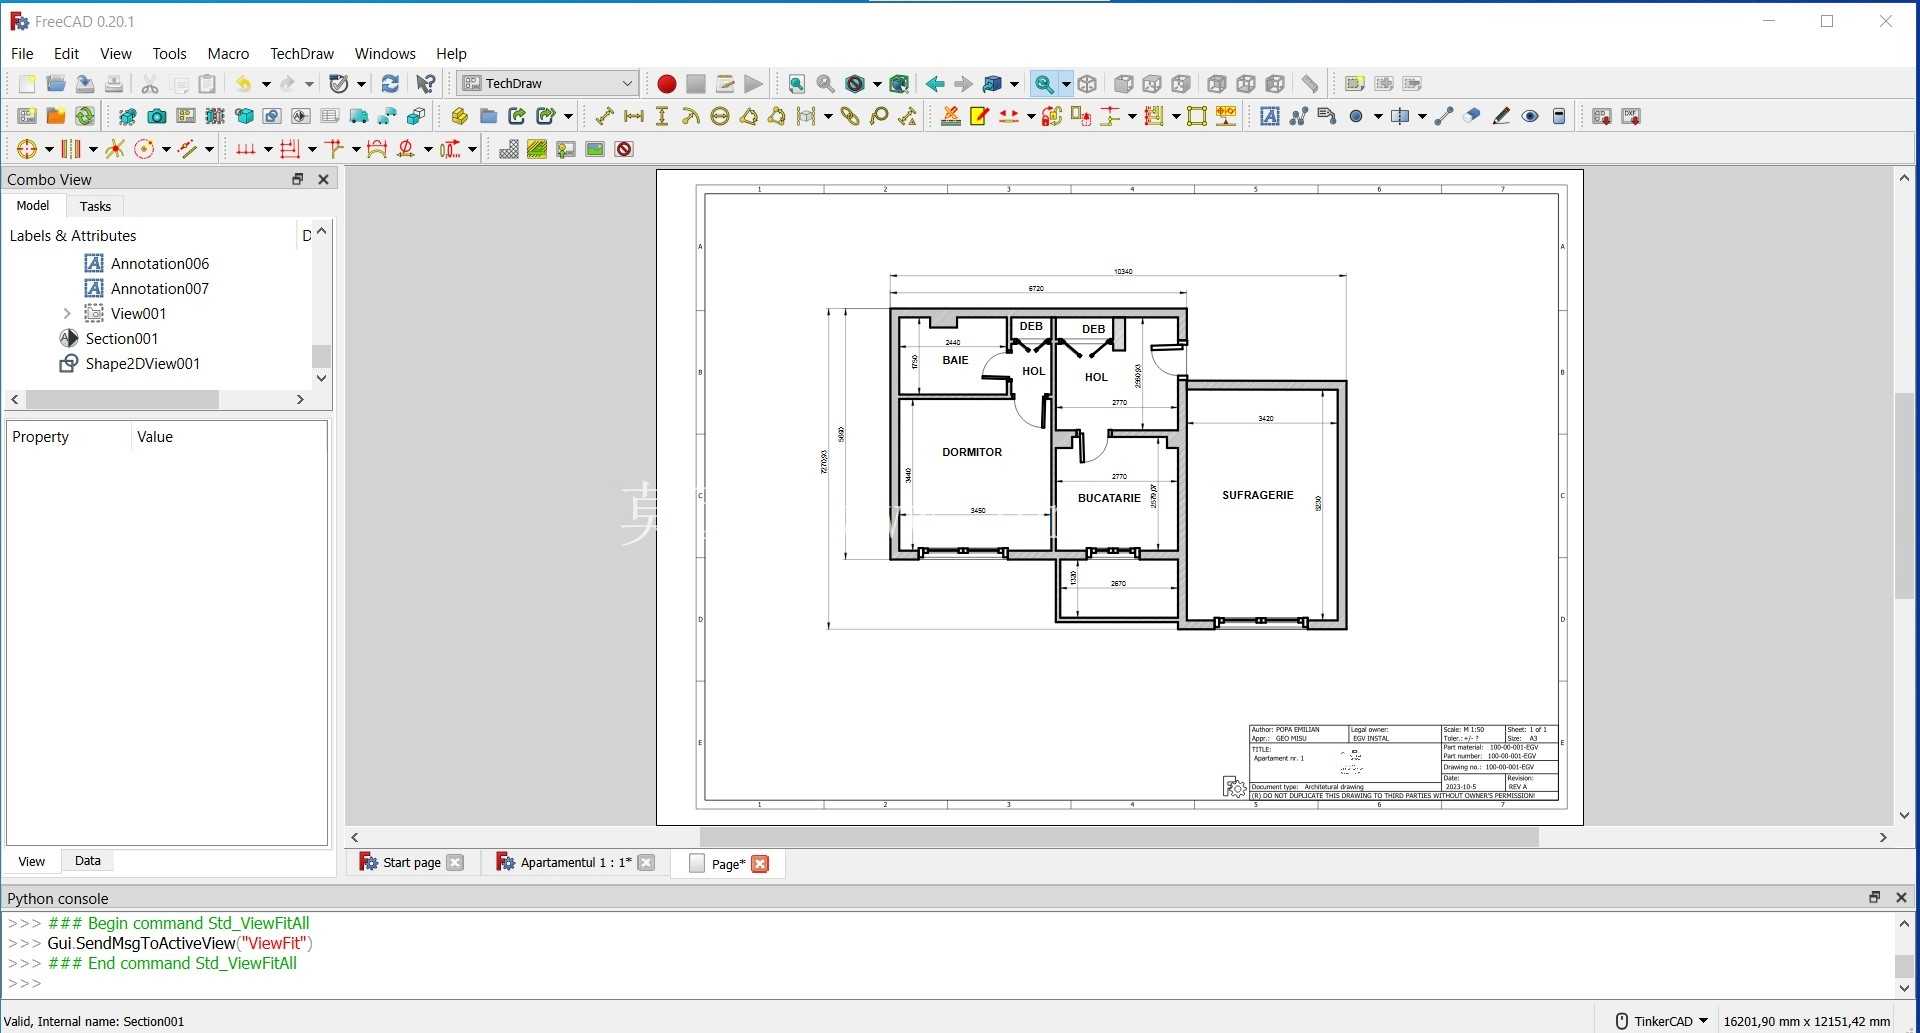
Task: Click the Diameter Dimension icon
Action: click(x=720, y=117)
